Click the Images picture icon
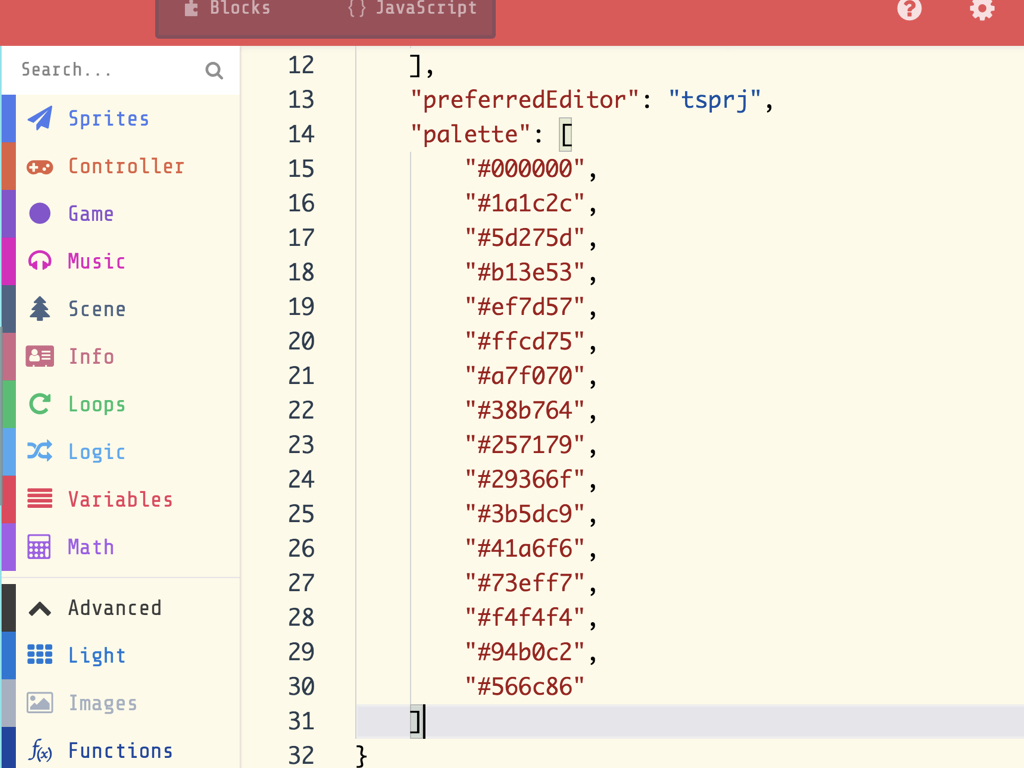Screen dimensions: 1024x768 pyautogui.click(x=40, y=703)
